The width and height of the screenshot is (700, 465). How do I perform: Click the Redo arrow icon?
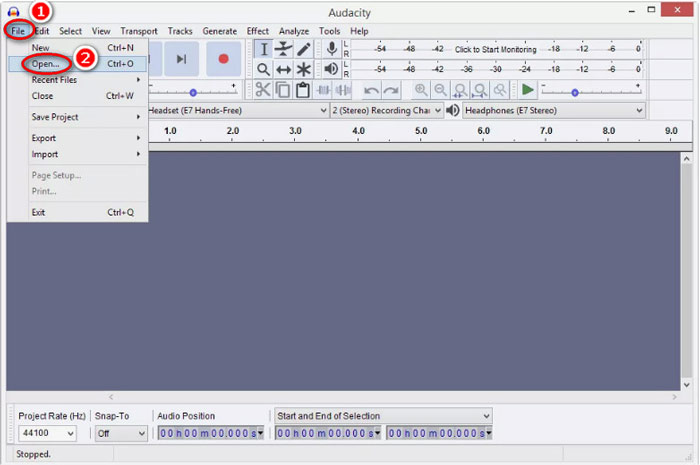click(x=391, y=91)
